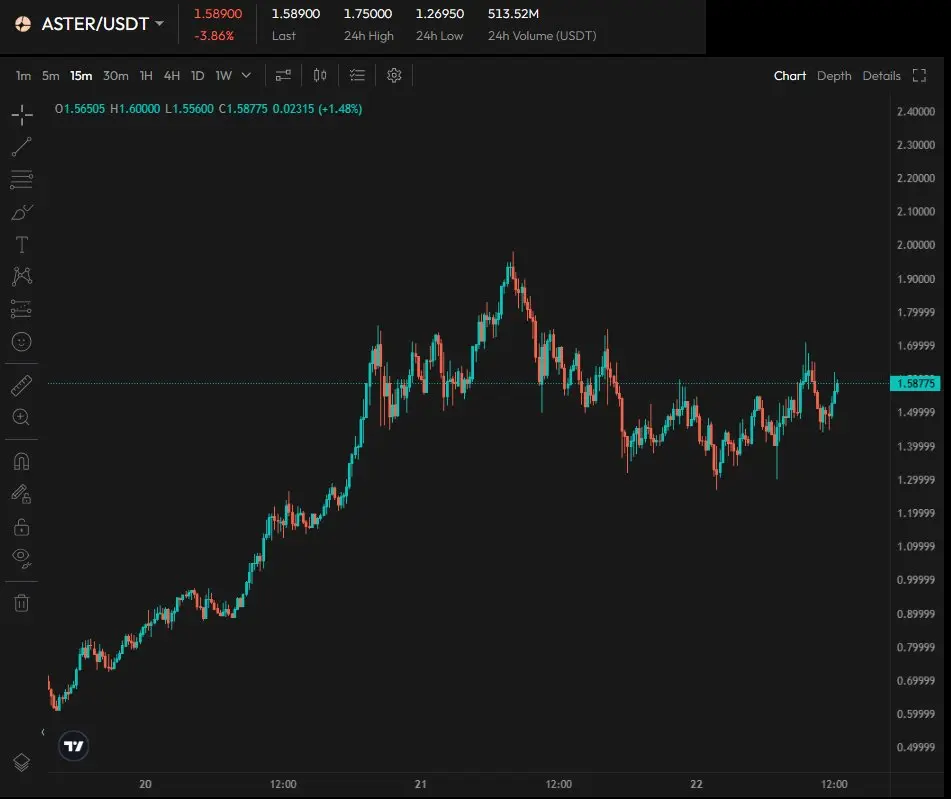This screenshot has width=951, height=799.
Task: Toggle magnet mode snapping
Action: pos(21,462)
